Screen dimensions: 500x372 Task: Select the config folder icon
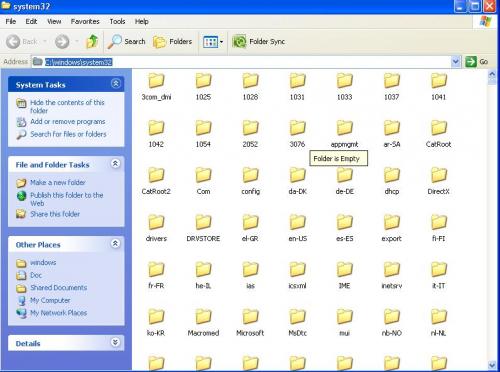pyautogui.click(x=250, y=175)
